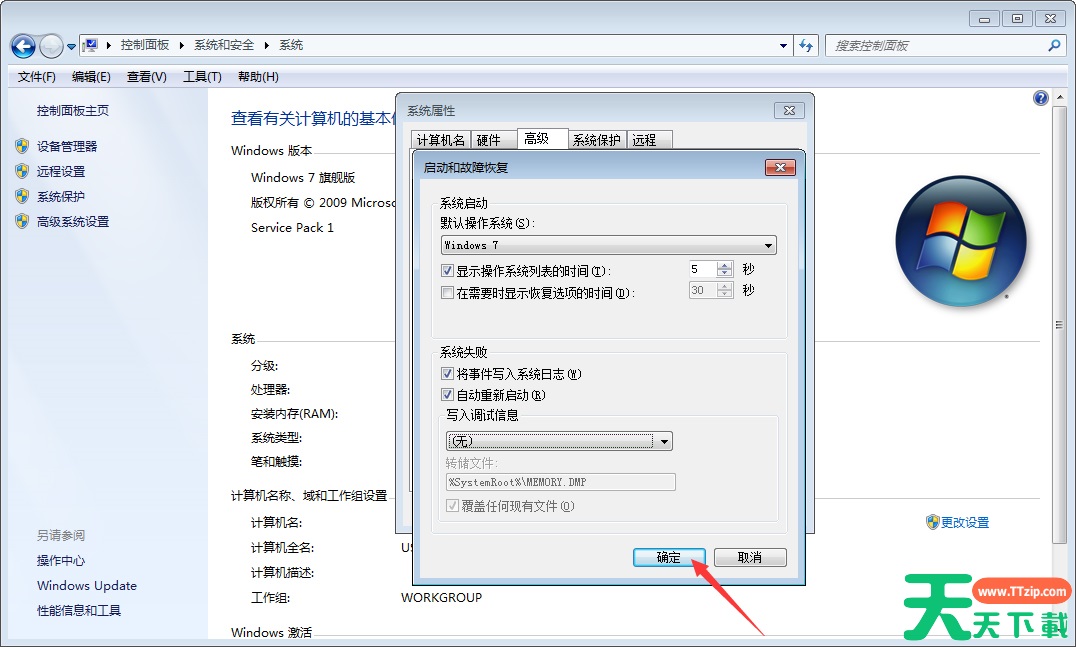Screen dimensions: 1076x647
Task: Click the shield icon next to 设备管理器
Action: pos(22,145)
